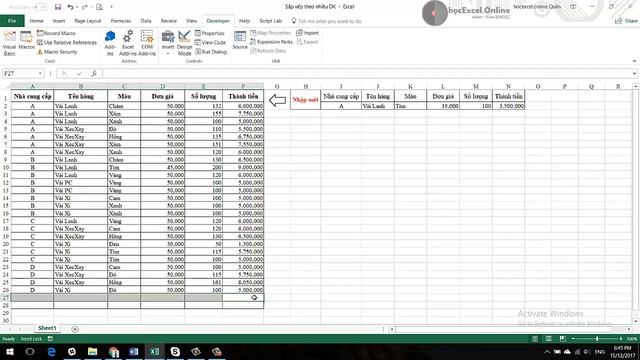Screen dimensions: 640x360
Task: Switch to the Formulas tab
Action: pos(121,21)
